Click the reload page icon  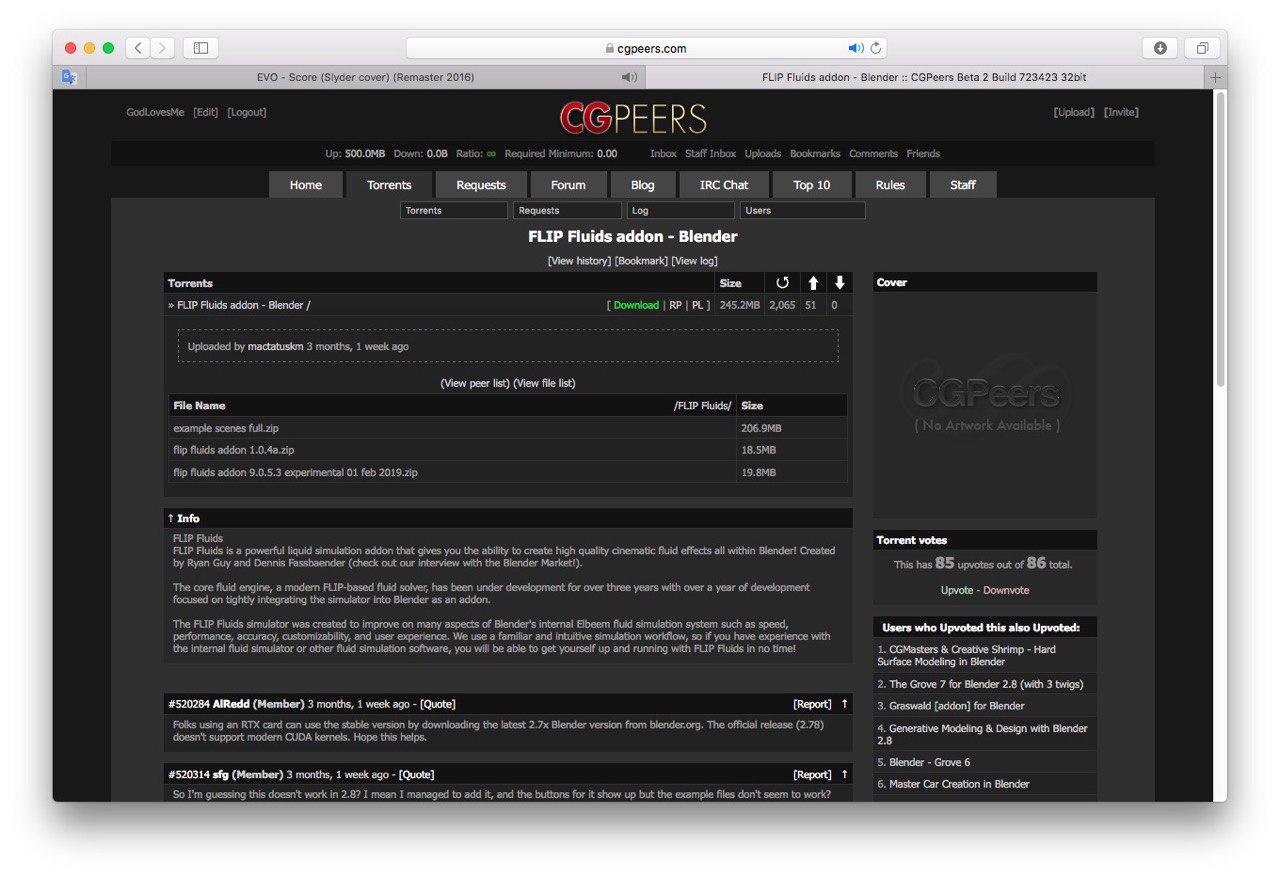876,48
